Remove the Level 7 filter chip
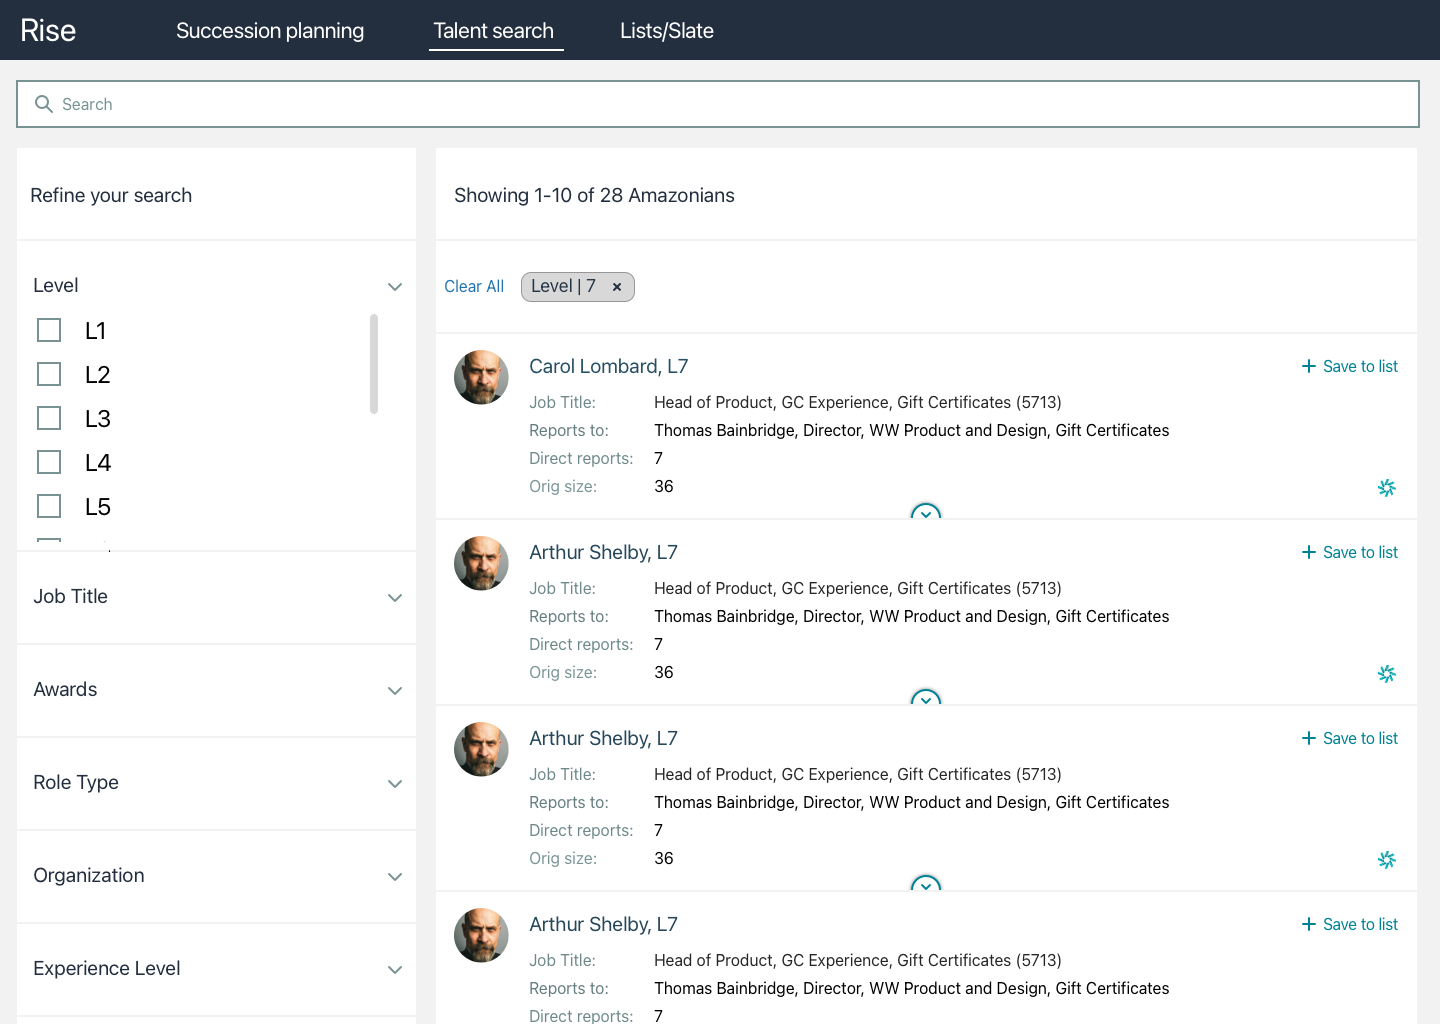 (x=617, y=287)
